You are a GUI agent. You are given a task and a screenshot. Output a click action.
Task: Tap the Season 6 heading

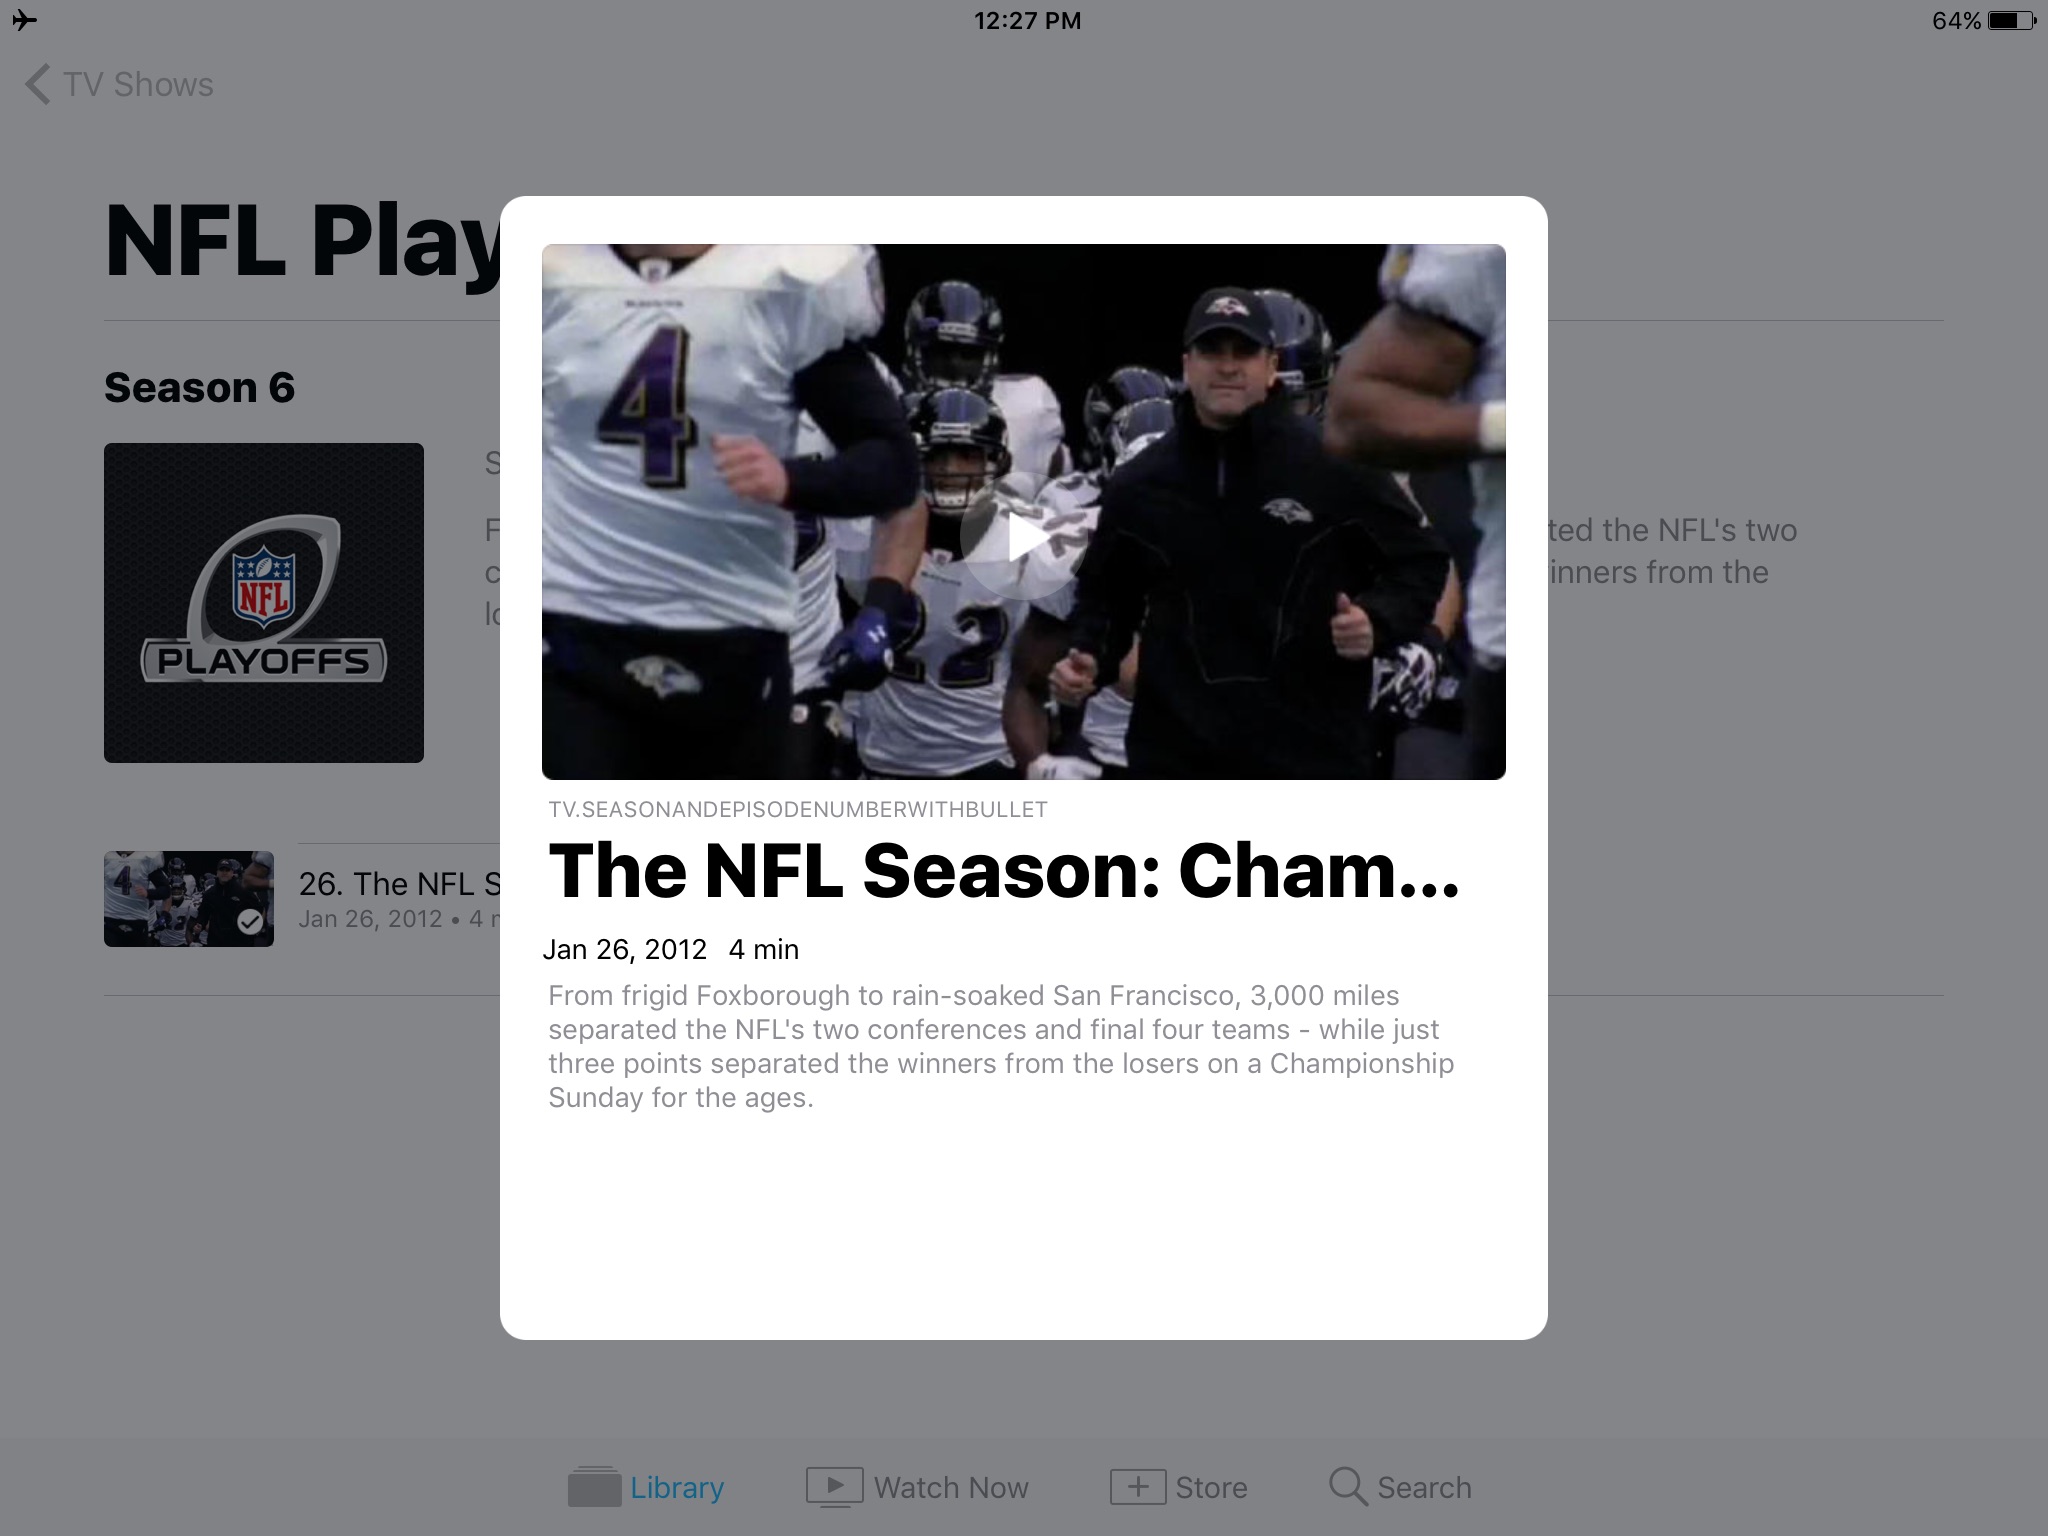click(x=199, y=387)
